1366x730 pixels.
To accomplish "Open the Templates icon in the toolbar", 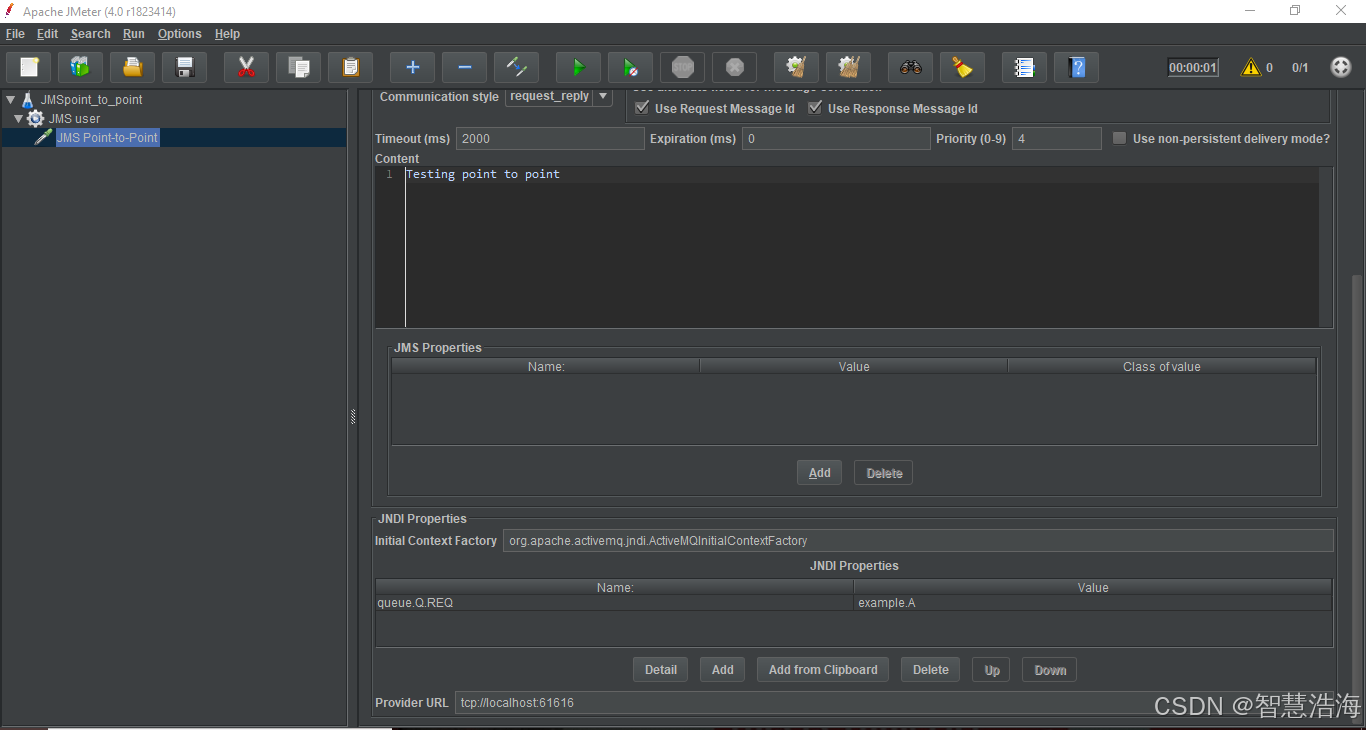I will coord(80,67).
